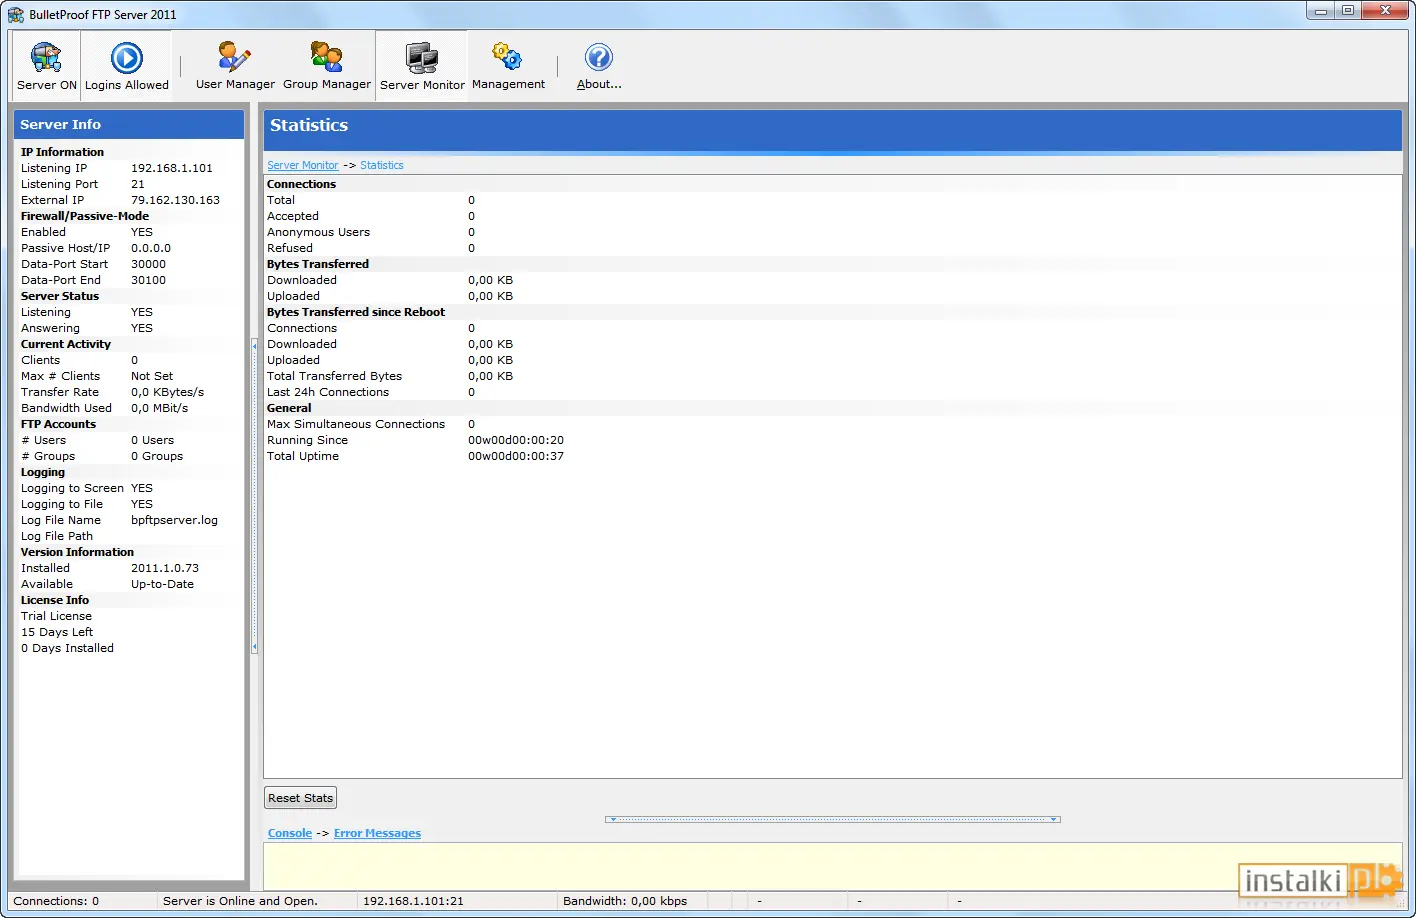Open the Group Manager
Screen dimensions: 1416x918
327,66
